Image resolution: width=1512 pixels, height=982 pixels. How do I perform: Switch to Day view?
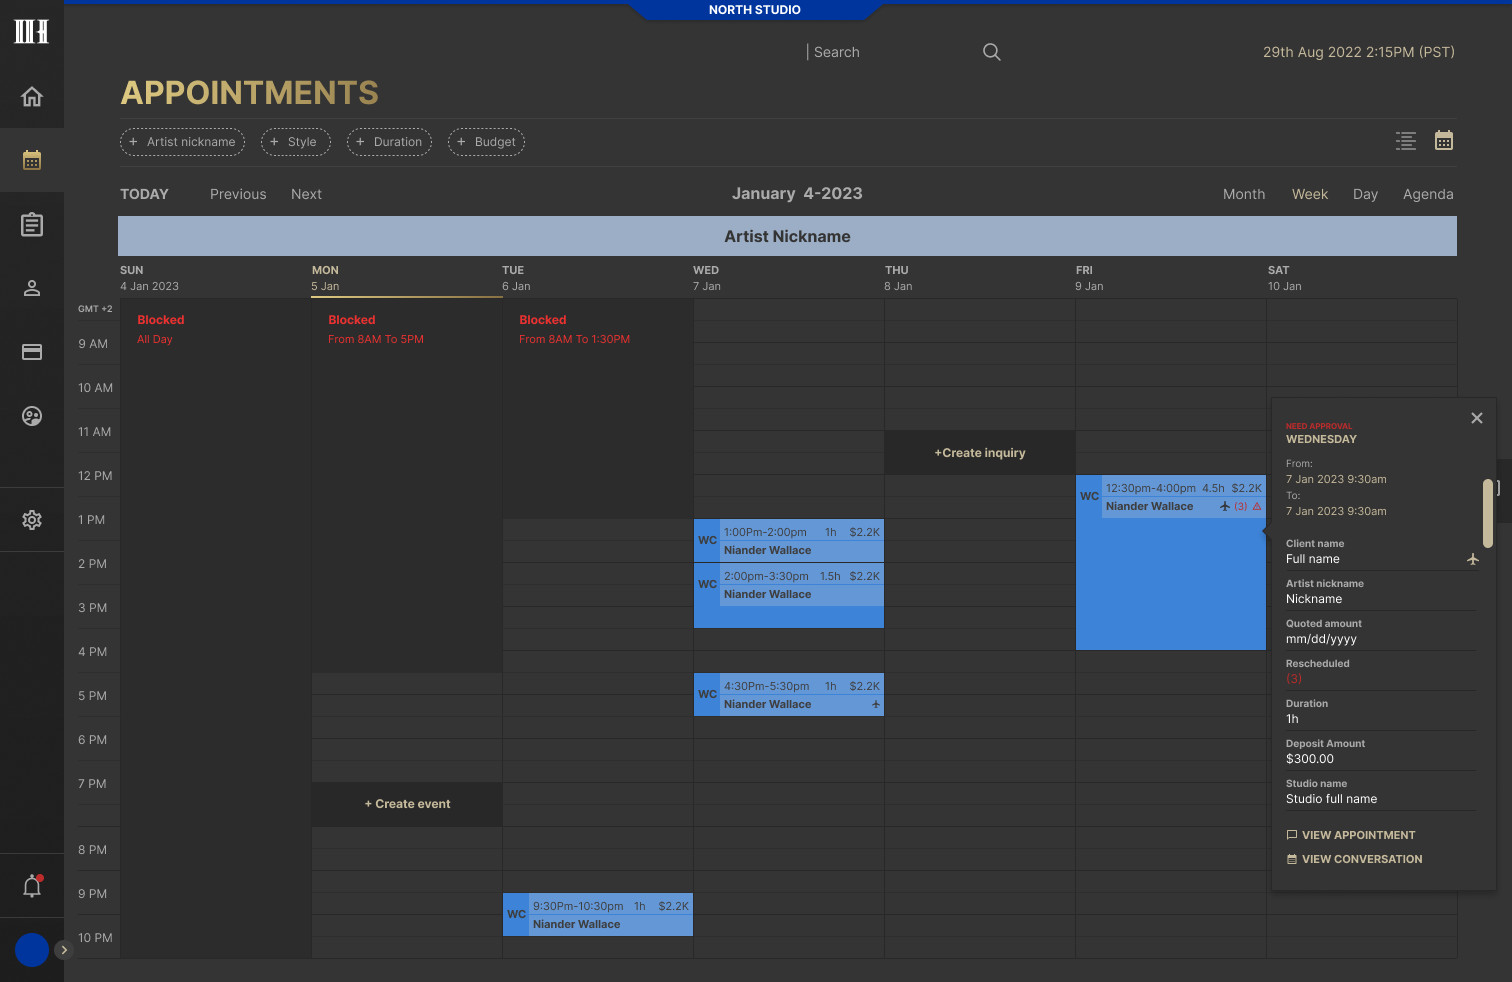tap(1366, 194)
